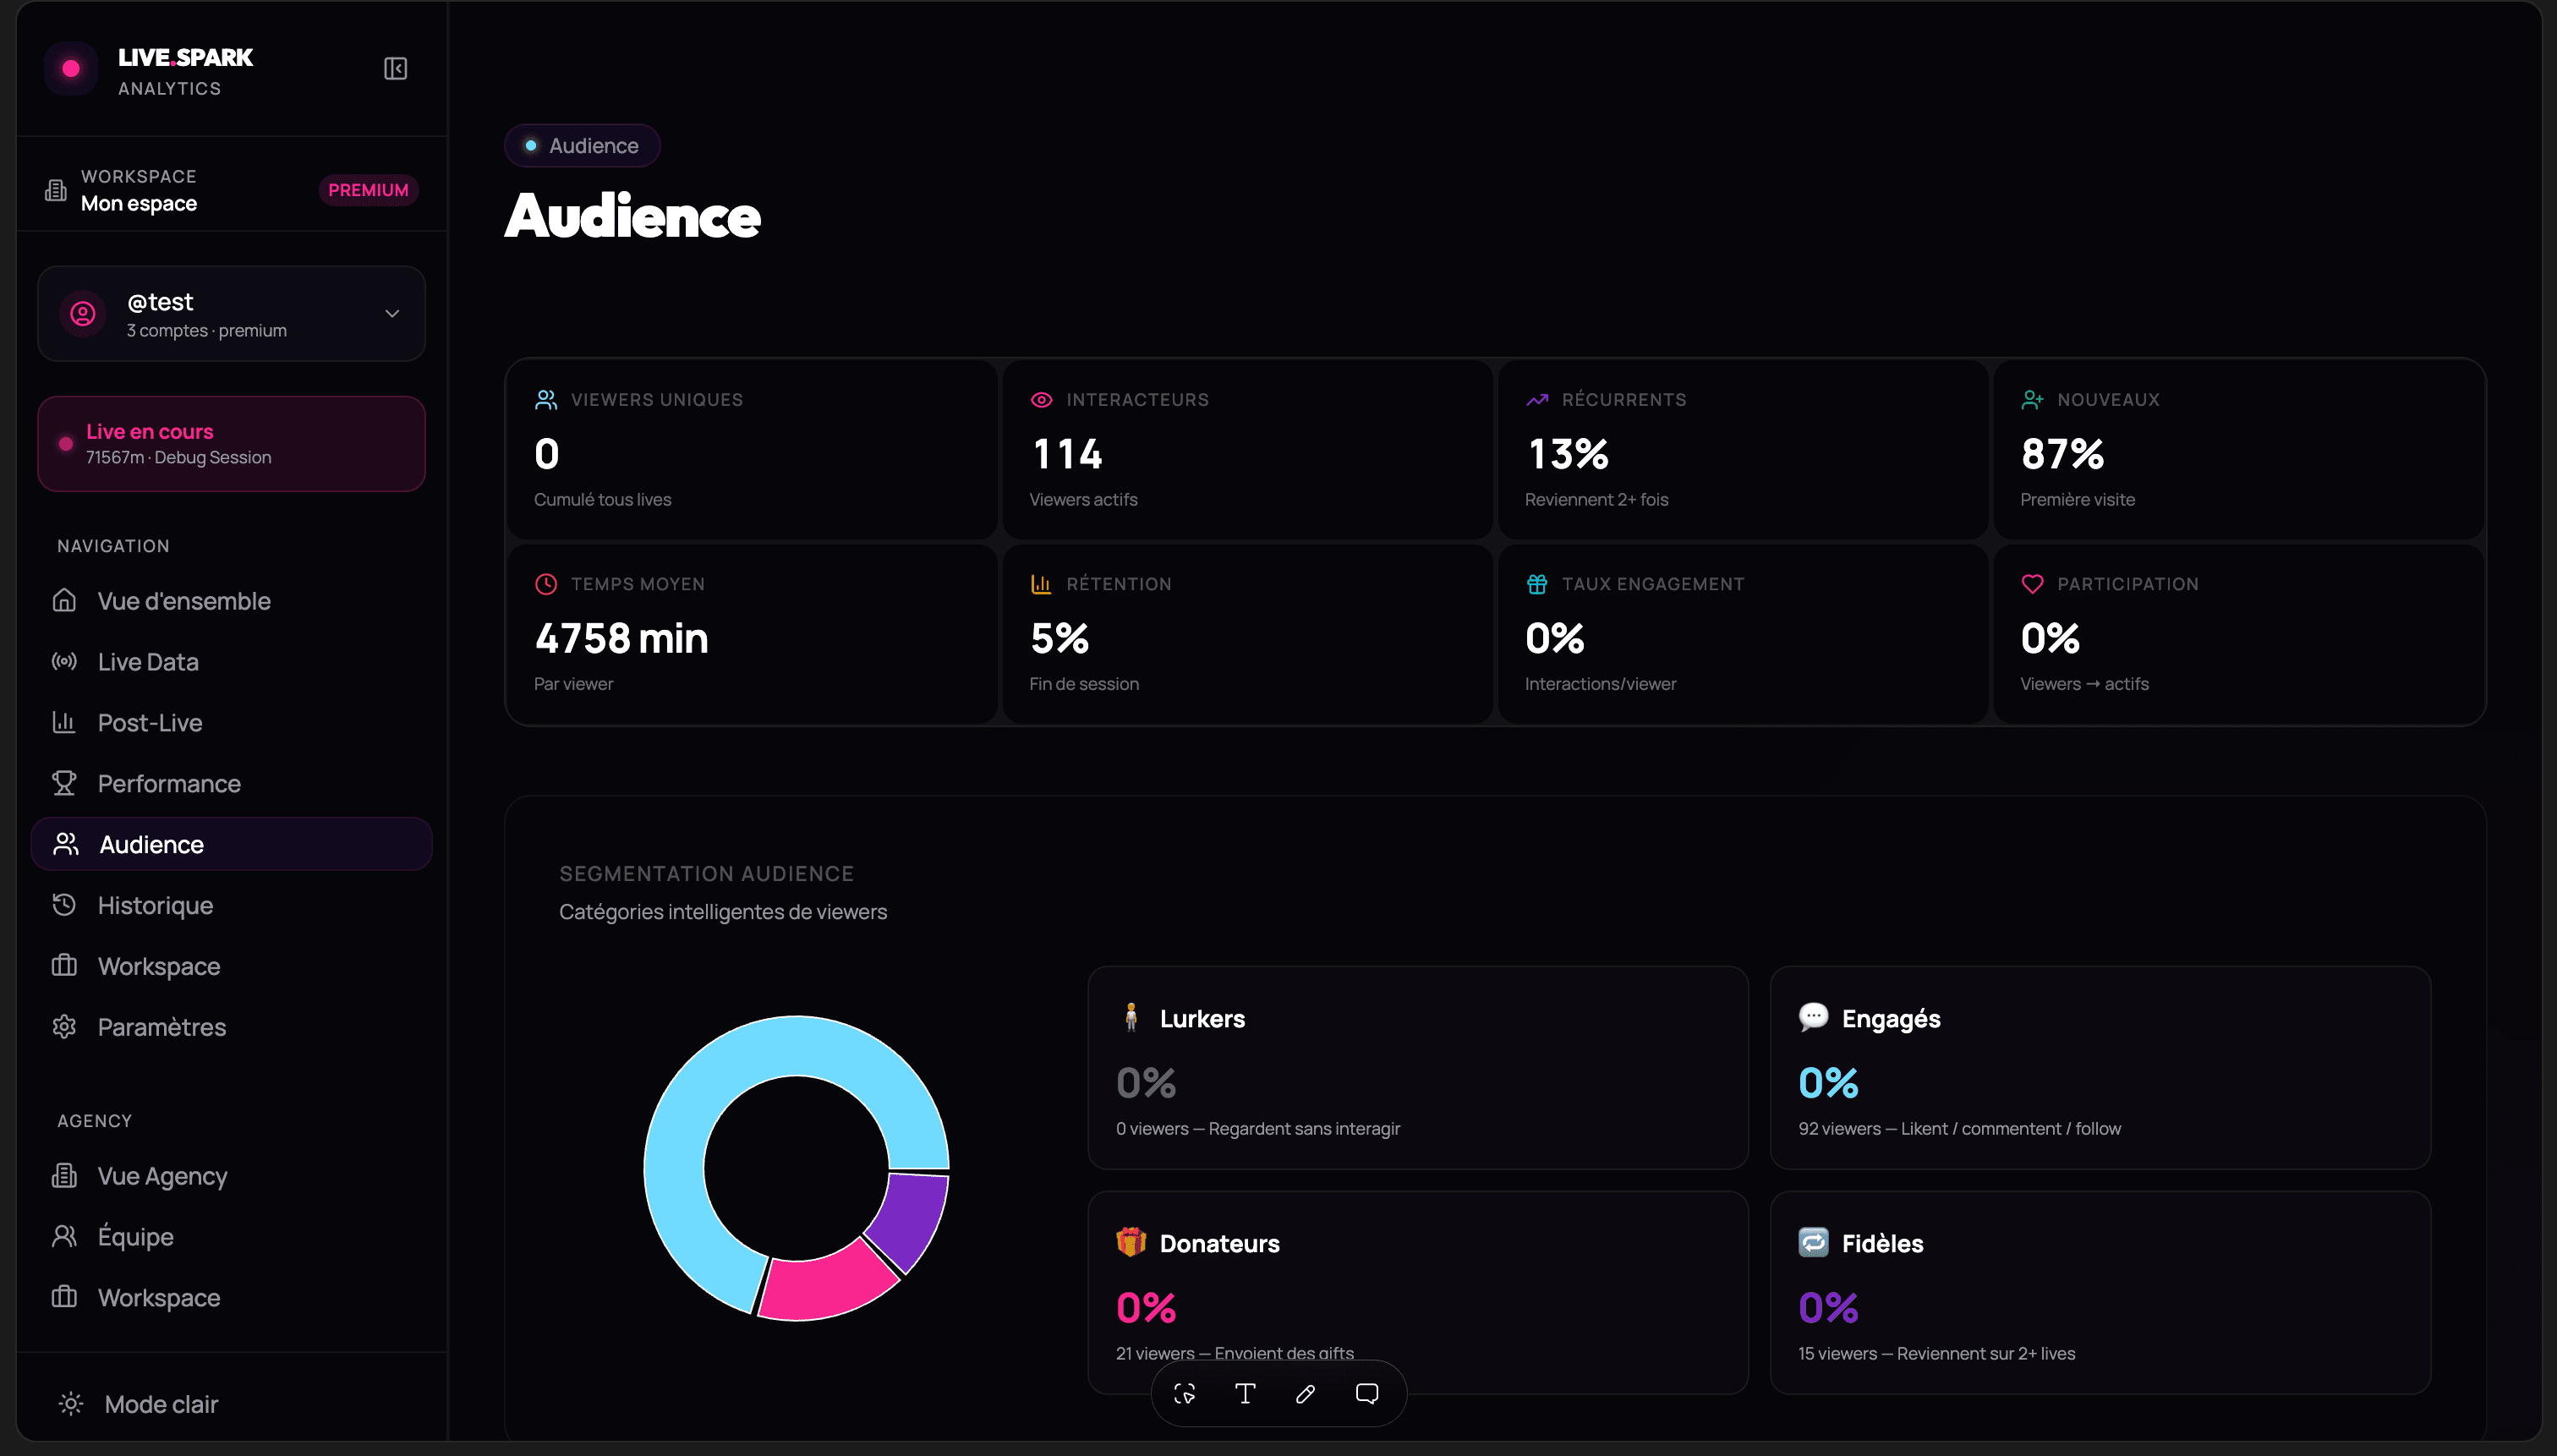Click the PREMIUM badge
2557x1456 pixels.
pyautogui.click(x=368, y=190)
